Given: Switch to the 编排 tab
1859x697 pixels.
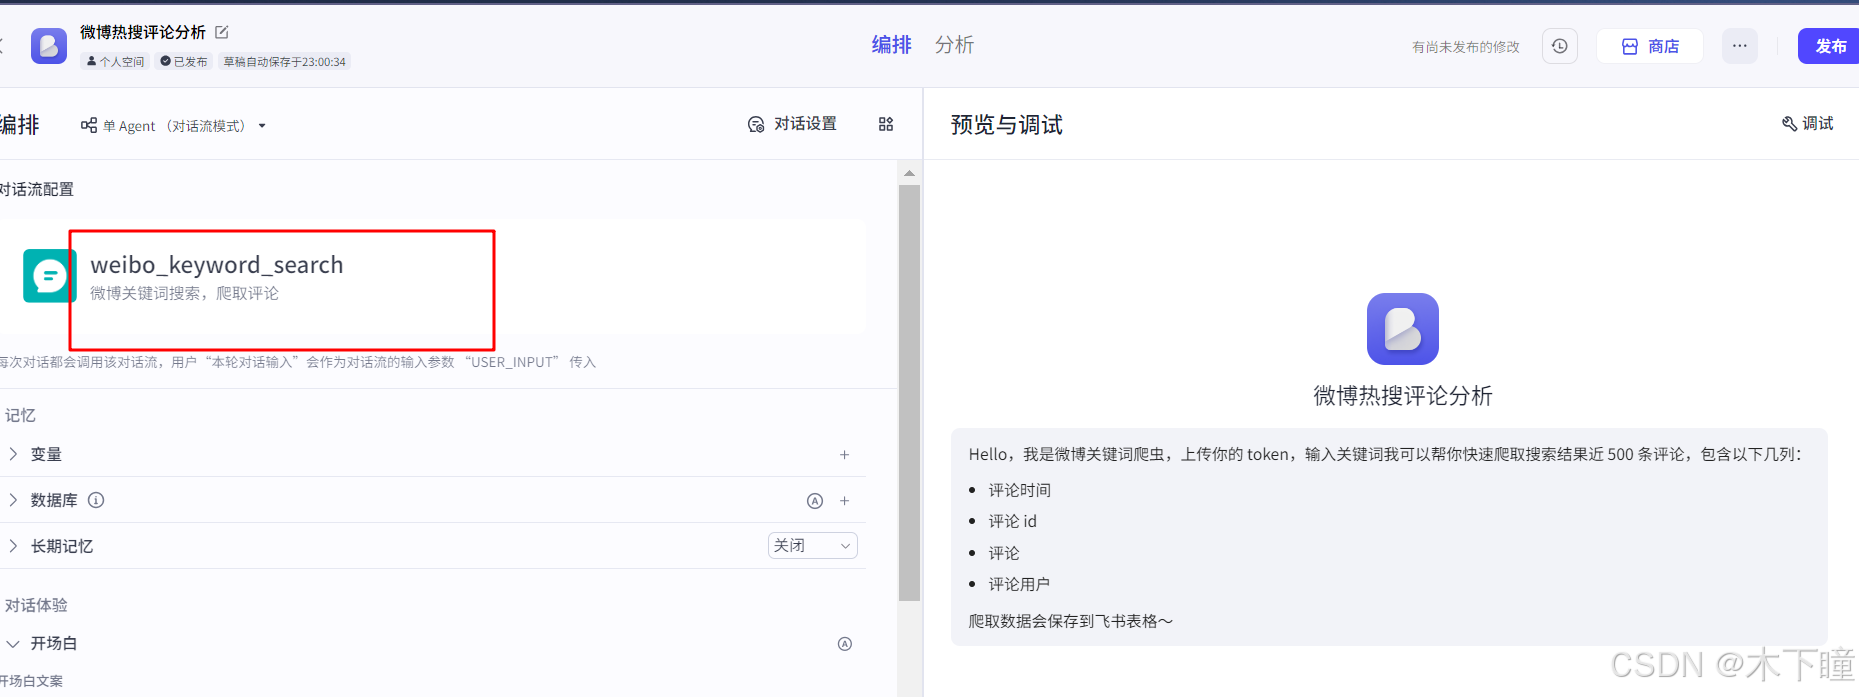Looking at the screenshot, I should click(x=891, y=45).
